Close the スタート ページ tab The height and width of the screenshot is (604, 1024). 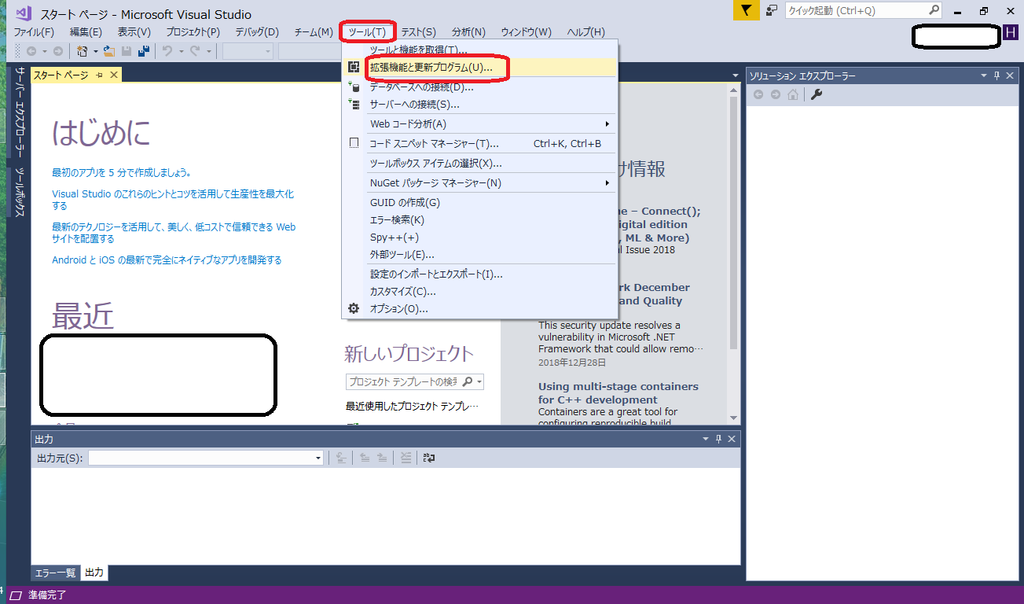[x=114, y=75]
